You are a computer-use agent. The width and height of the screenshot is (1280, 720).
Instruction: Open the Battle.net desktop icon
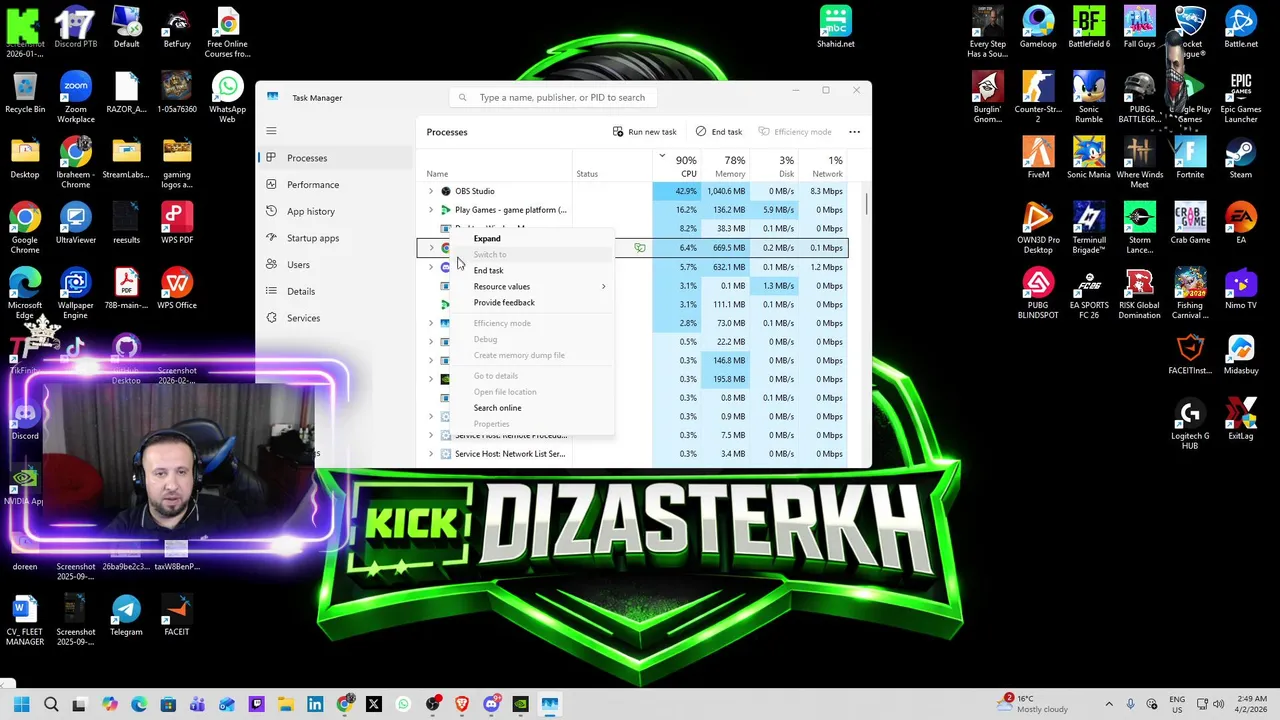coord(1241,28)
